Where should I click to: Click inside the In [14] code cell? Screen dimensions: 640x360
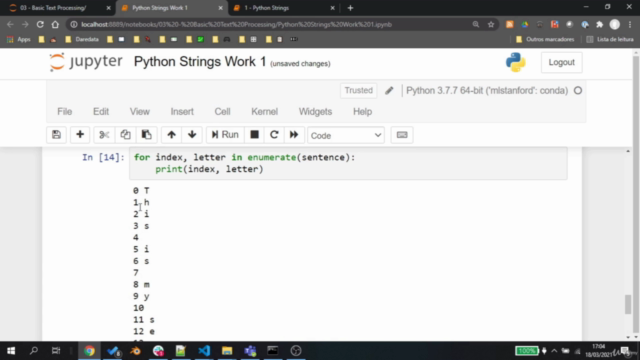[x=348, y=163]
